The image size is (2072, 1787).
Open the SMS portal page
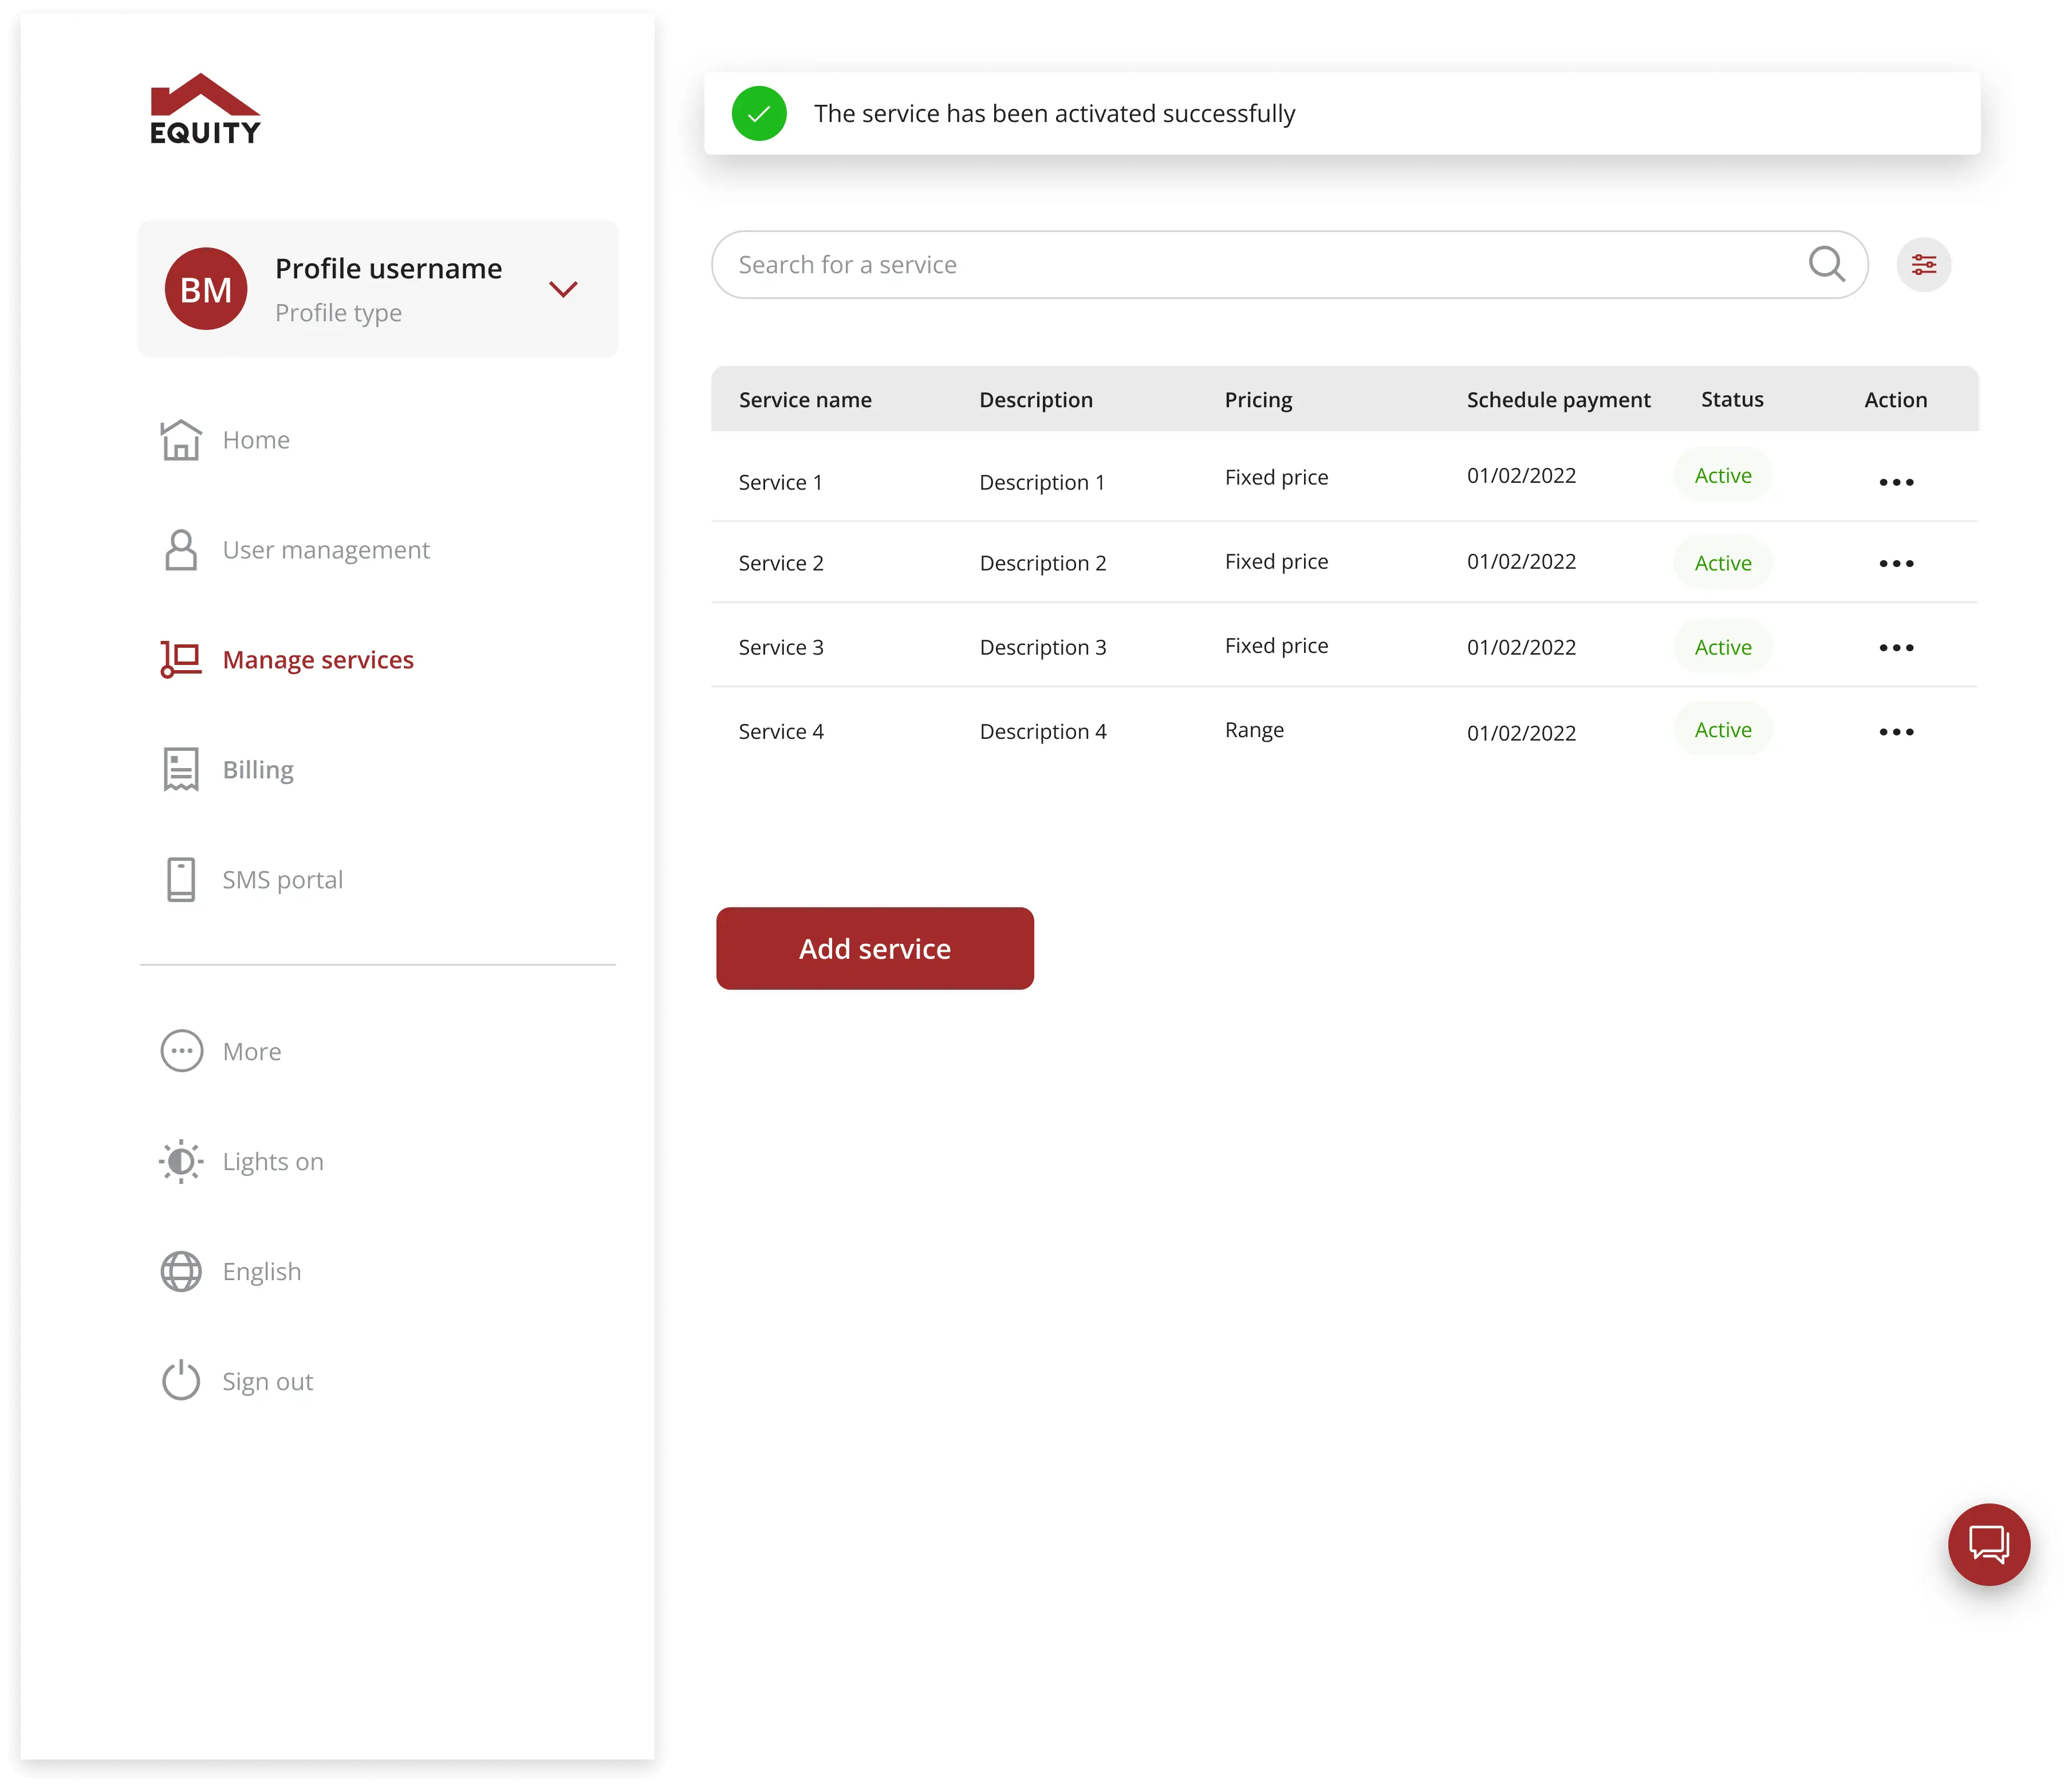point(282,880)
